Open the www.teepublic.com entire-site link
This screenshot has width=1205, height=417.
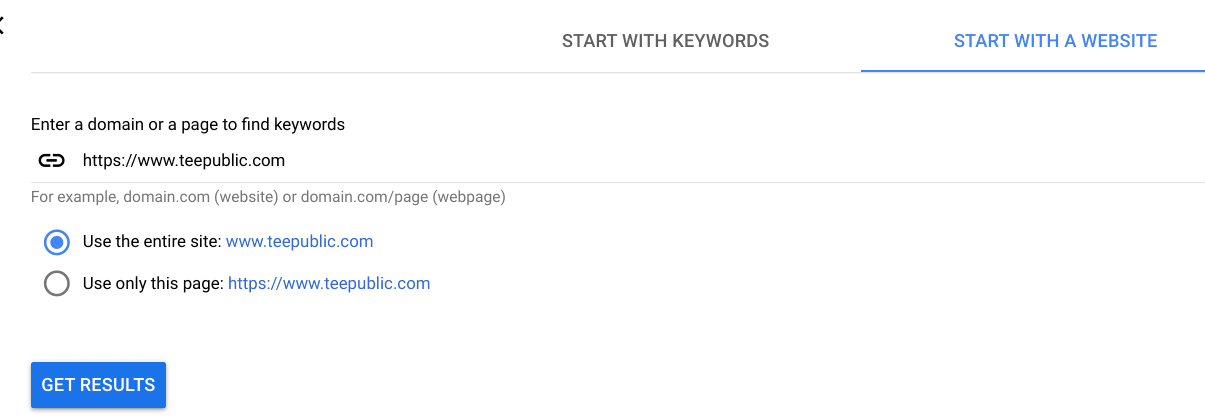coord(300,242)
